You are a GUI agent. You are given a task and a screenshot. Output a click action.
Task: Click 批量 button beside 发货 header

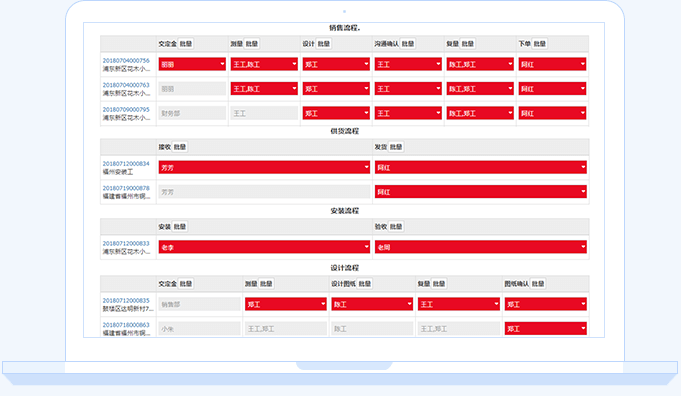396,147
